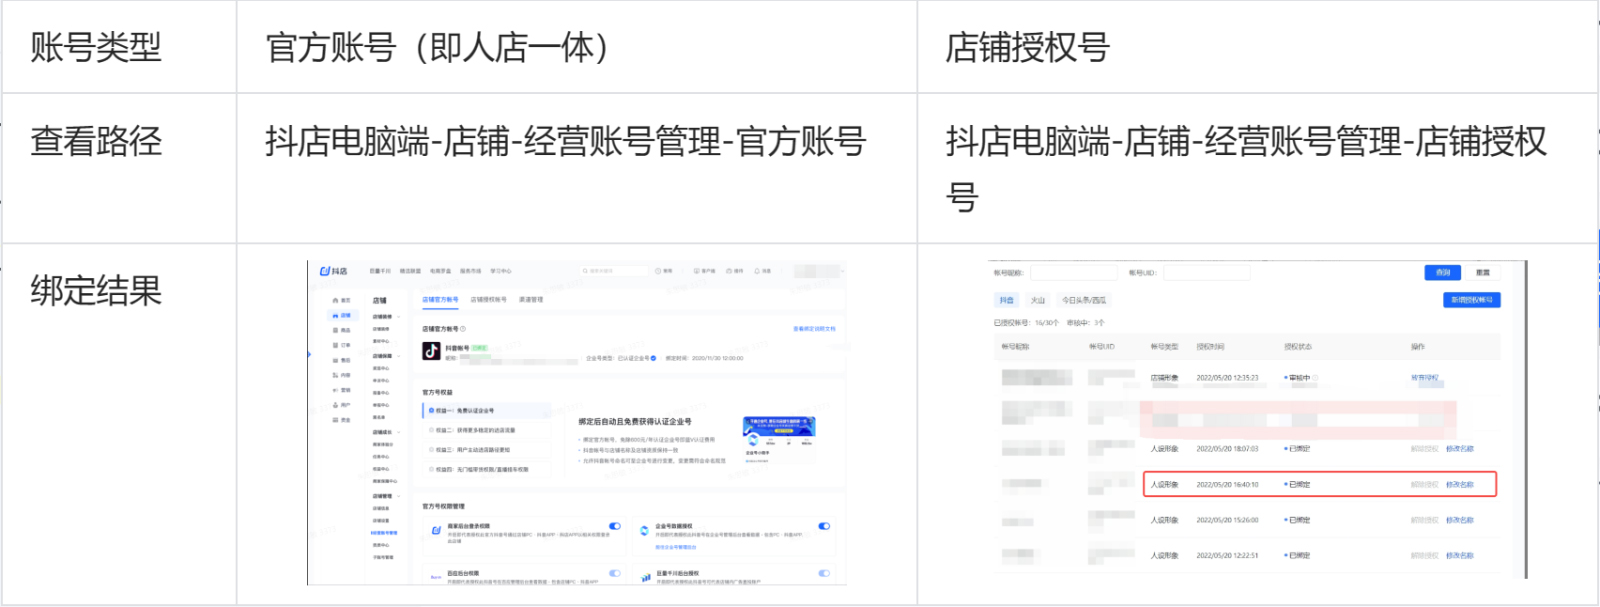
Task: Open 学习中心 in the top navigation
Action: click(500, 271)
